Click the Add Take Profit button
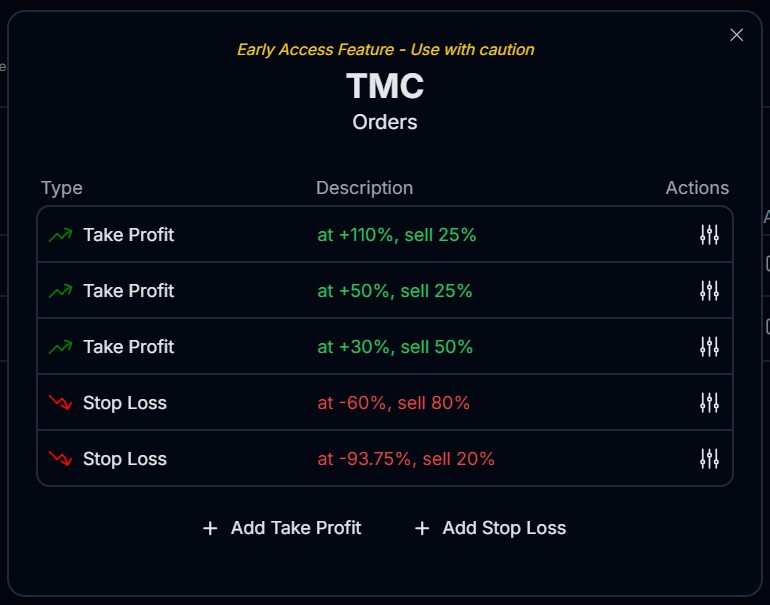 [x=282, y=528]
